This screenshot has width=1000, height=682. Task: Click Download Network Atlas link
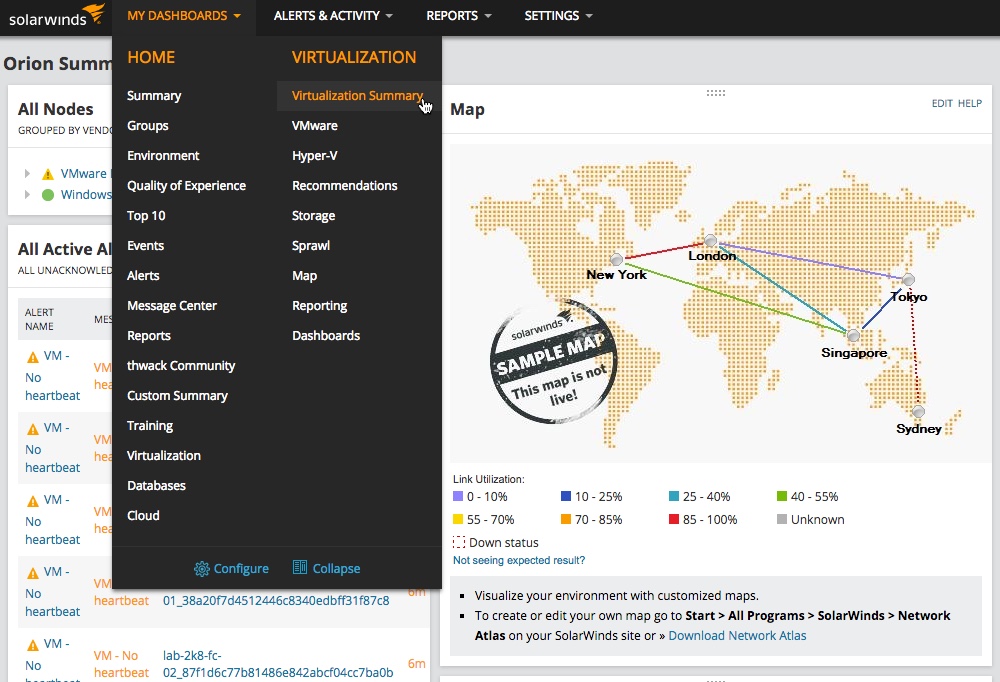[x=737, y=635]
